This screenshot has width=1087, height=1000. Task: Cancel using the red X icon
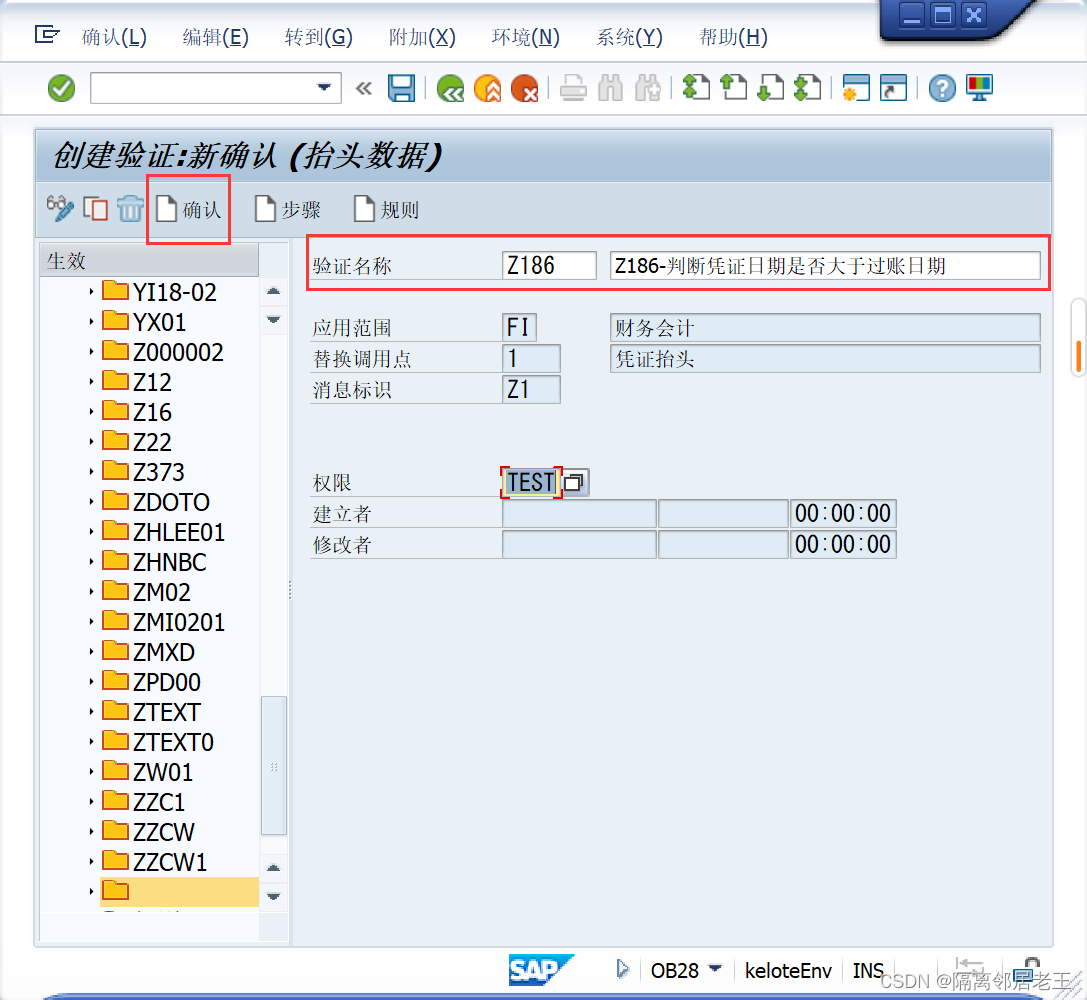524,88
